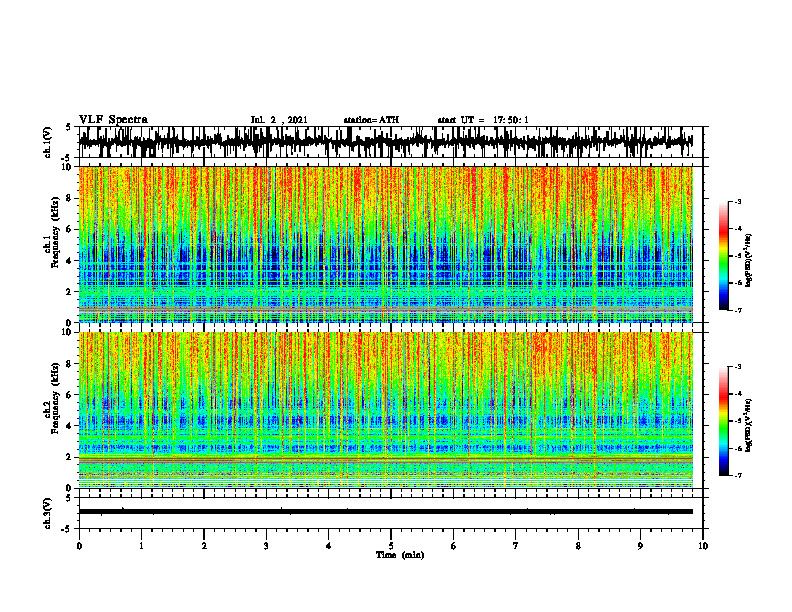792x612 pixels.
Task: Click inside the ch.1 spectrogram panel
Action: click(385, 244)
